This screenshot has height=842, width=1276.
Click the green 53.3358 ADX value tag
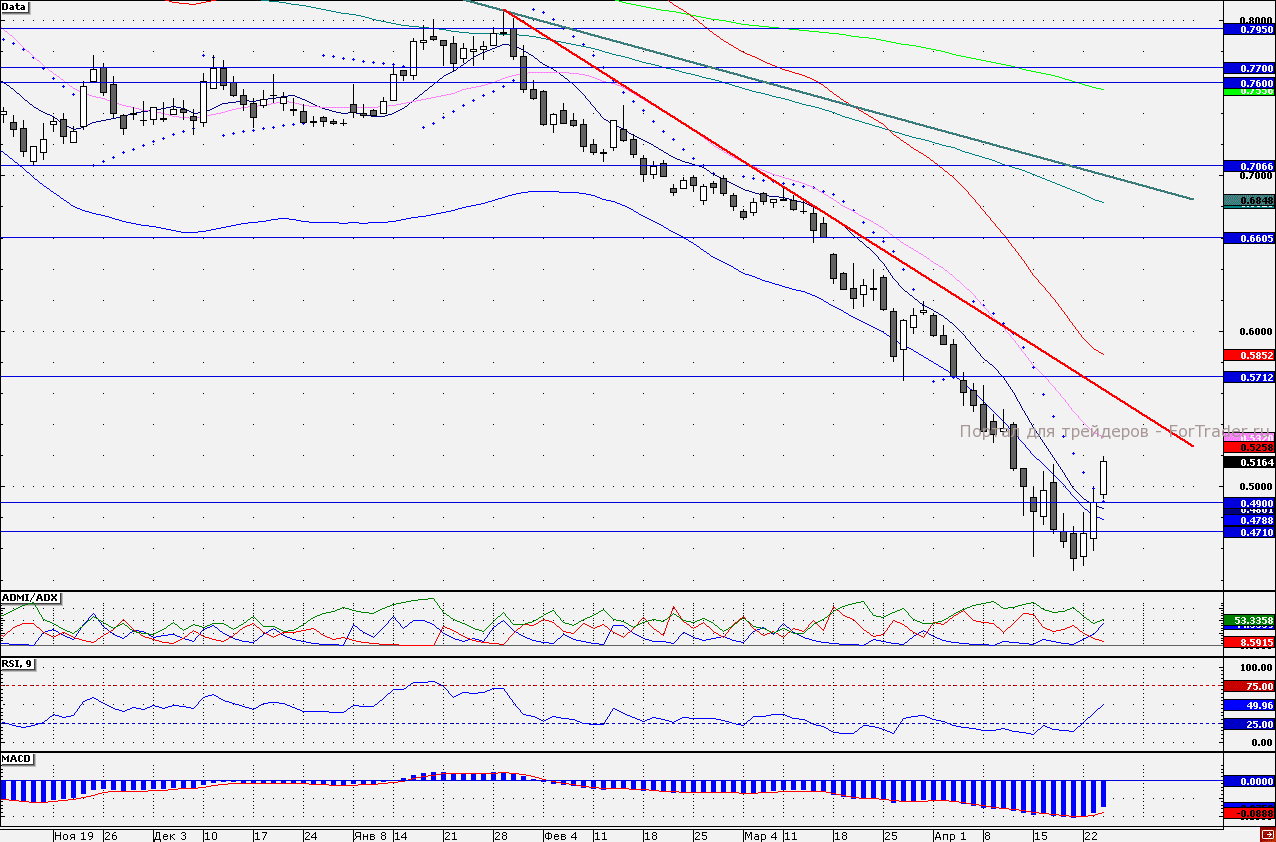[x=1249, y=621]
